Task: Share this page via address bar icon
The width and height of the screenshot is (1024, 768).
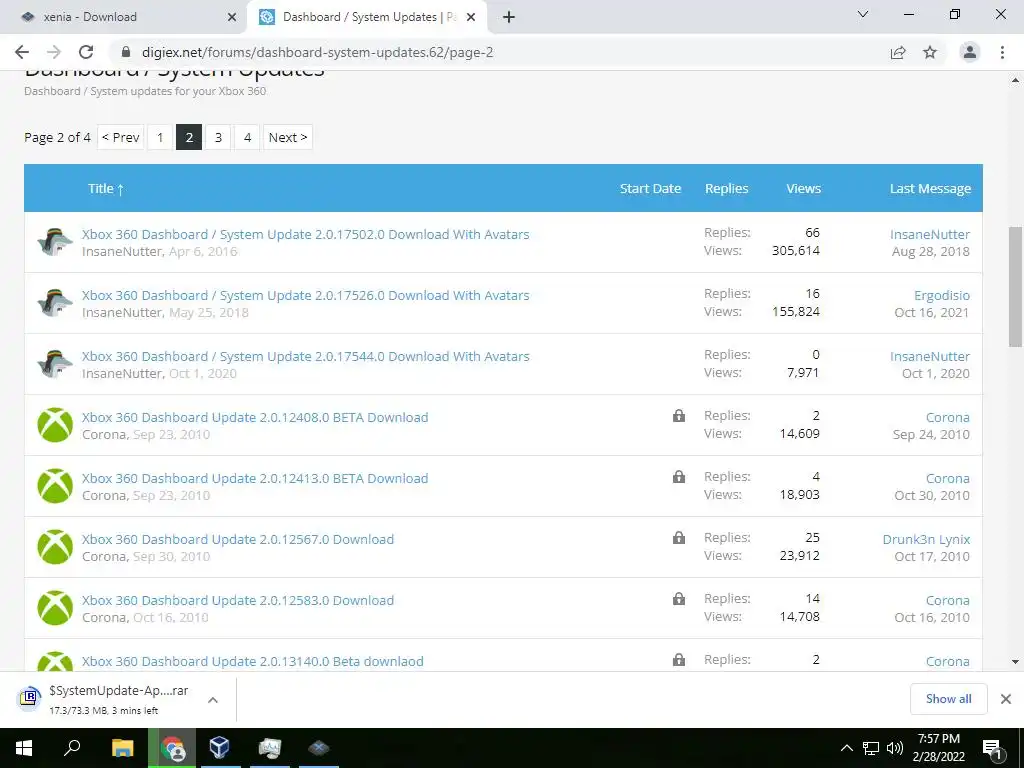Action: pos(898,52)
